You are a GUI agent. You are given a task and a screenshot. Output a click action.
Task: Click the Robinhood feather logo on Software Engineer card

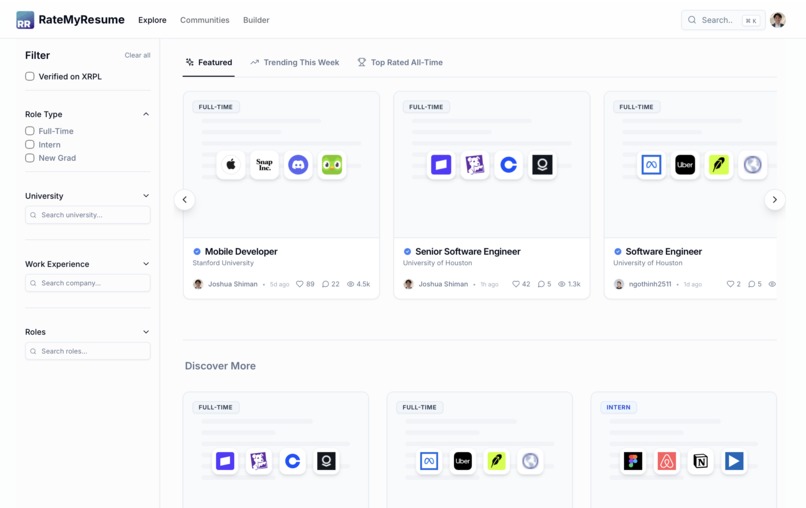[x=719, y=165]
